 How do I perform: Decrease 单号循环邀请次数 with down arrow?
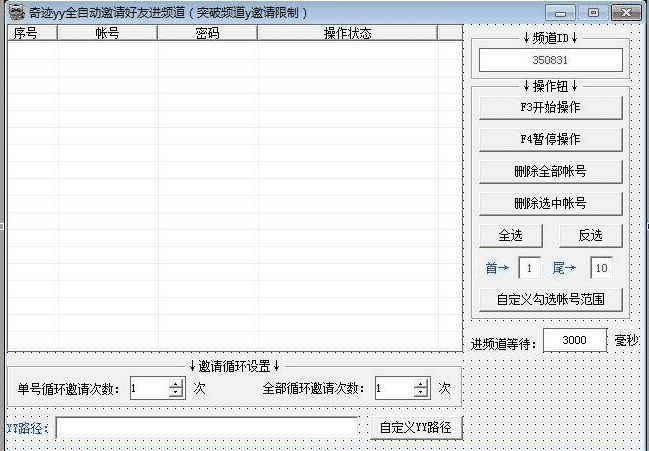click(x=176, y=393)
